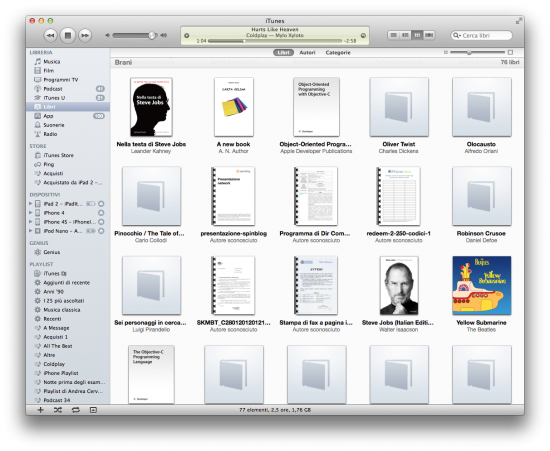Eject the iPhone 4S device
Viewport: 550px width, 451px height.
pos(101,222)
